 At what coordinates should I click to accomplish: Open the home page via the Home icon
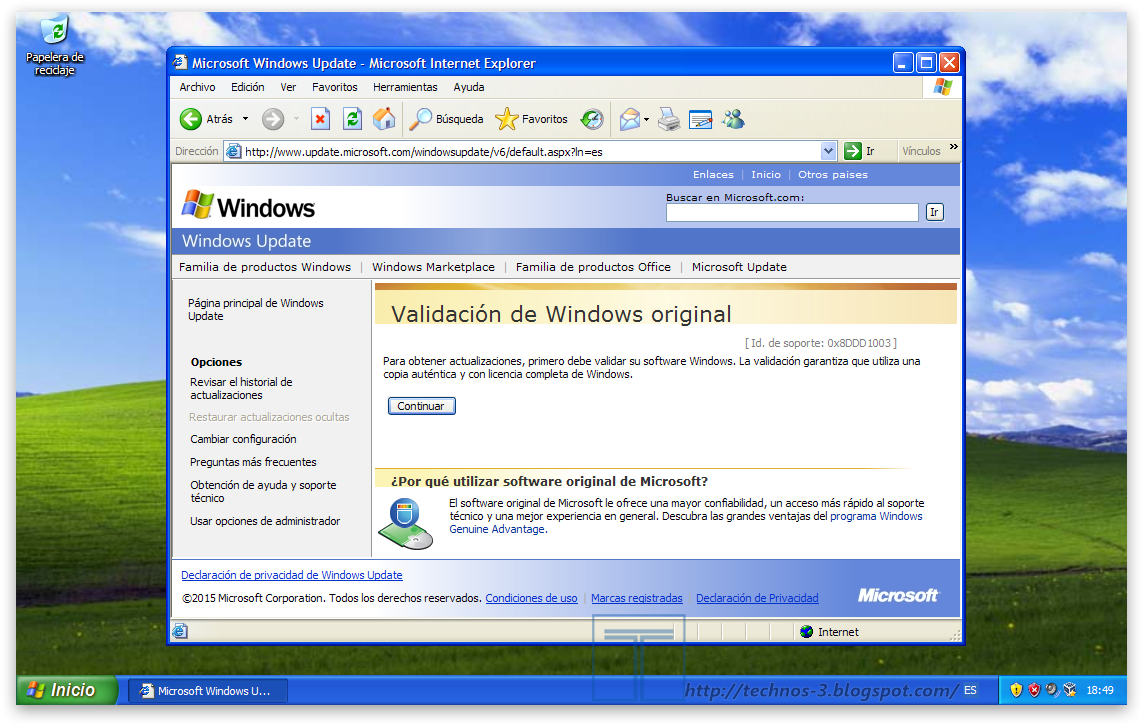pos(384,119)
